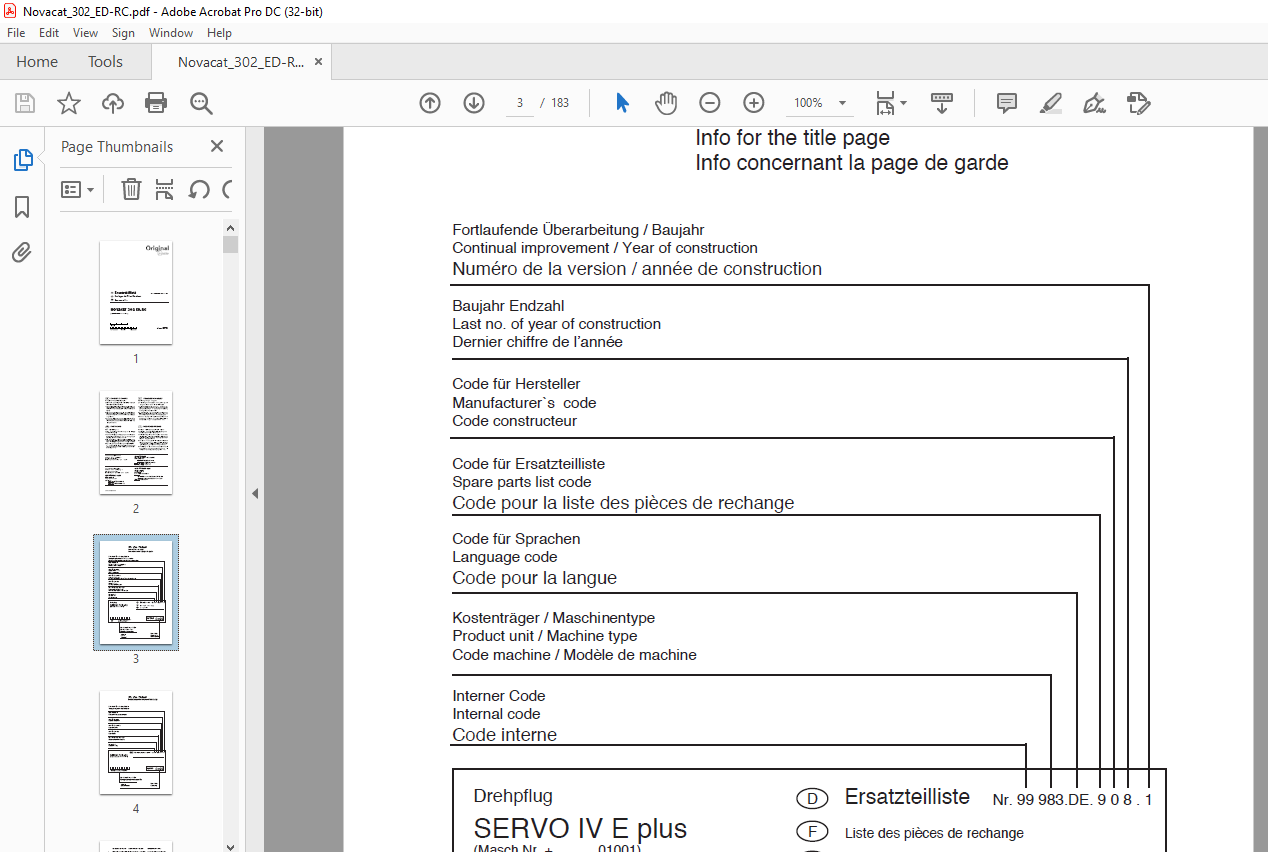This screenshot has width=1268, height=852.
Task: Add a sticky note comment
Action: point(1007,103)
